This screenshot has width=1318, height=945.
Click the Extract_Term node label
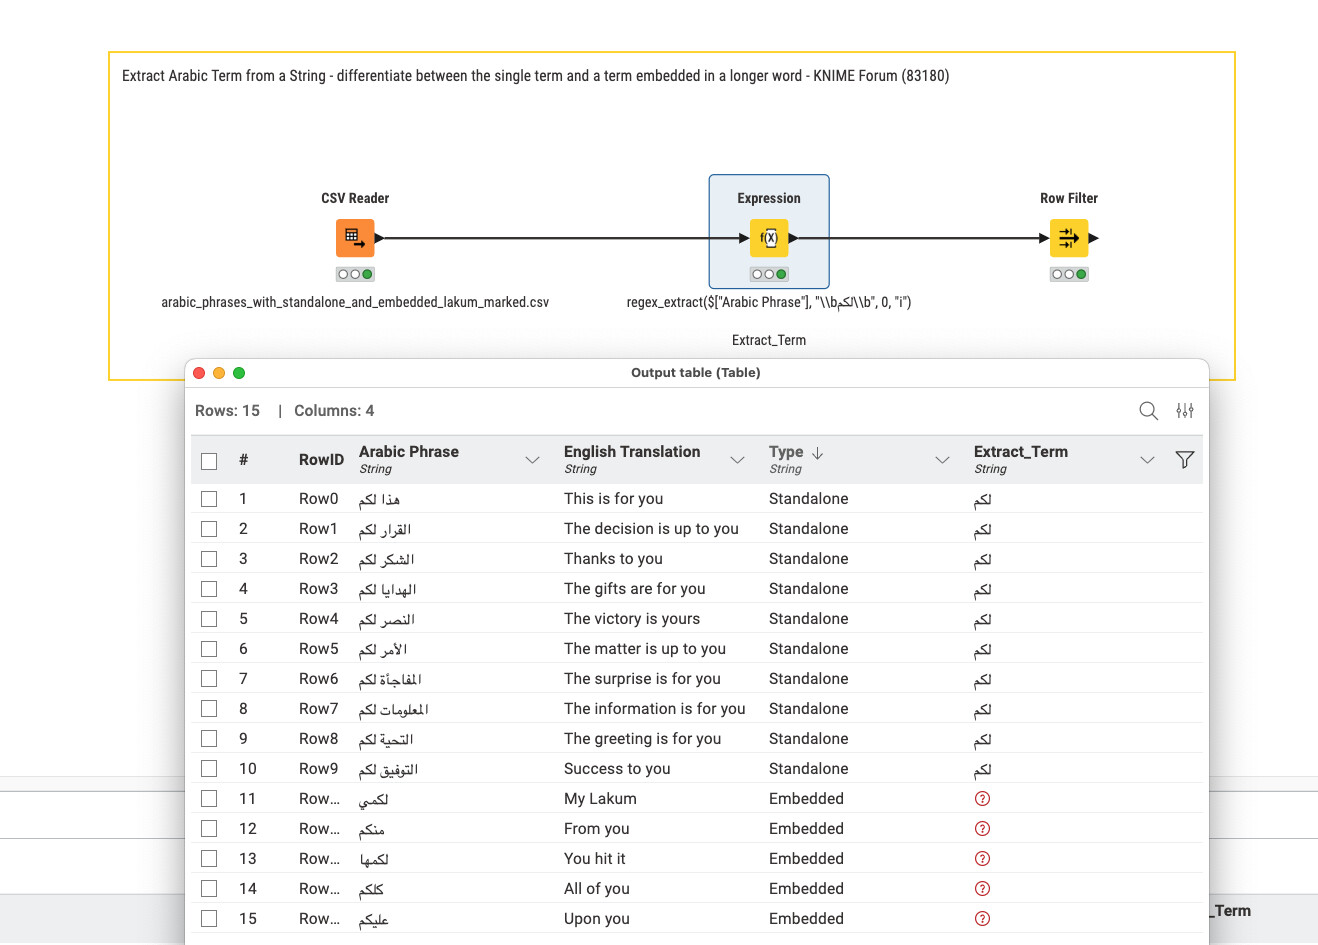[768, 340]
